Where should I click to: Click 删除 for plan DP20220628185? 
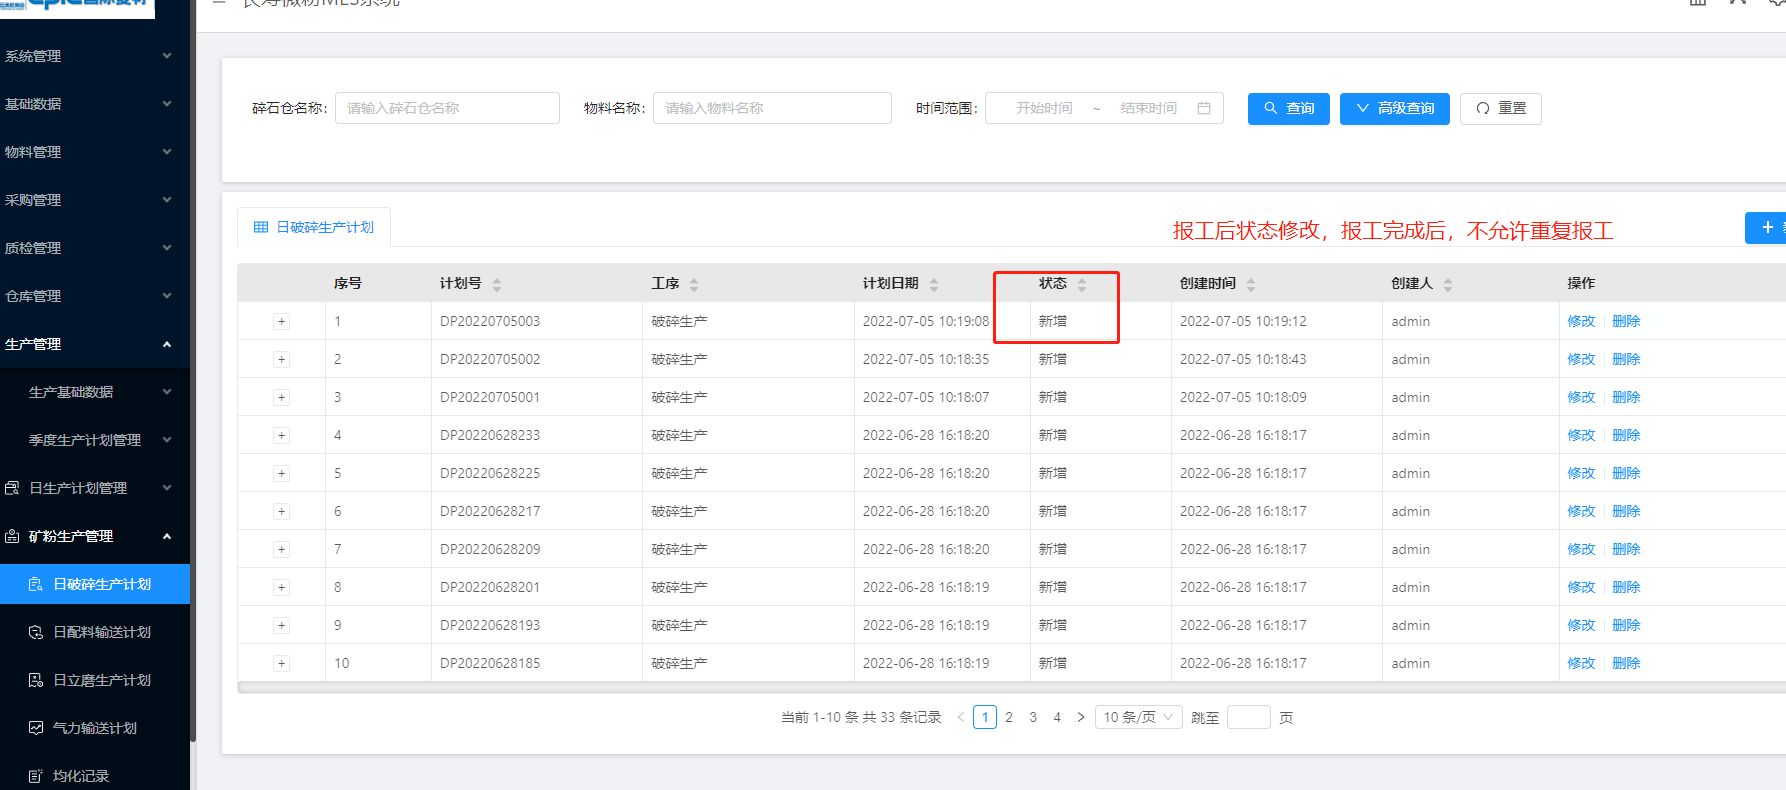1626,663
